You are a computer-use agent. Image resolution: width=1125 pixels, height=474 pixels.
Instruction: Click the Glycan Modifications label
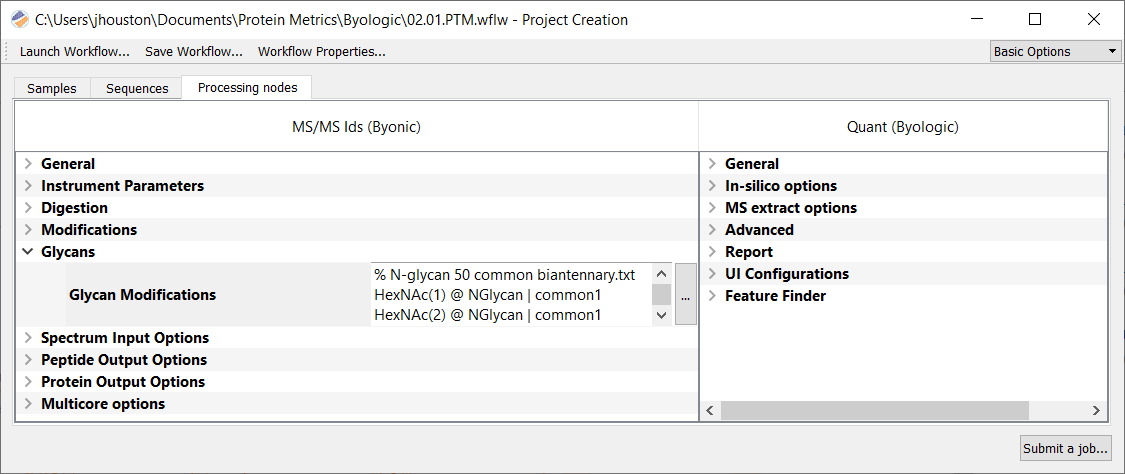tap(142, 295)
